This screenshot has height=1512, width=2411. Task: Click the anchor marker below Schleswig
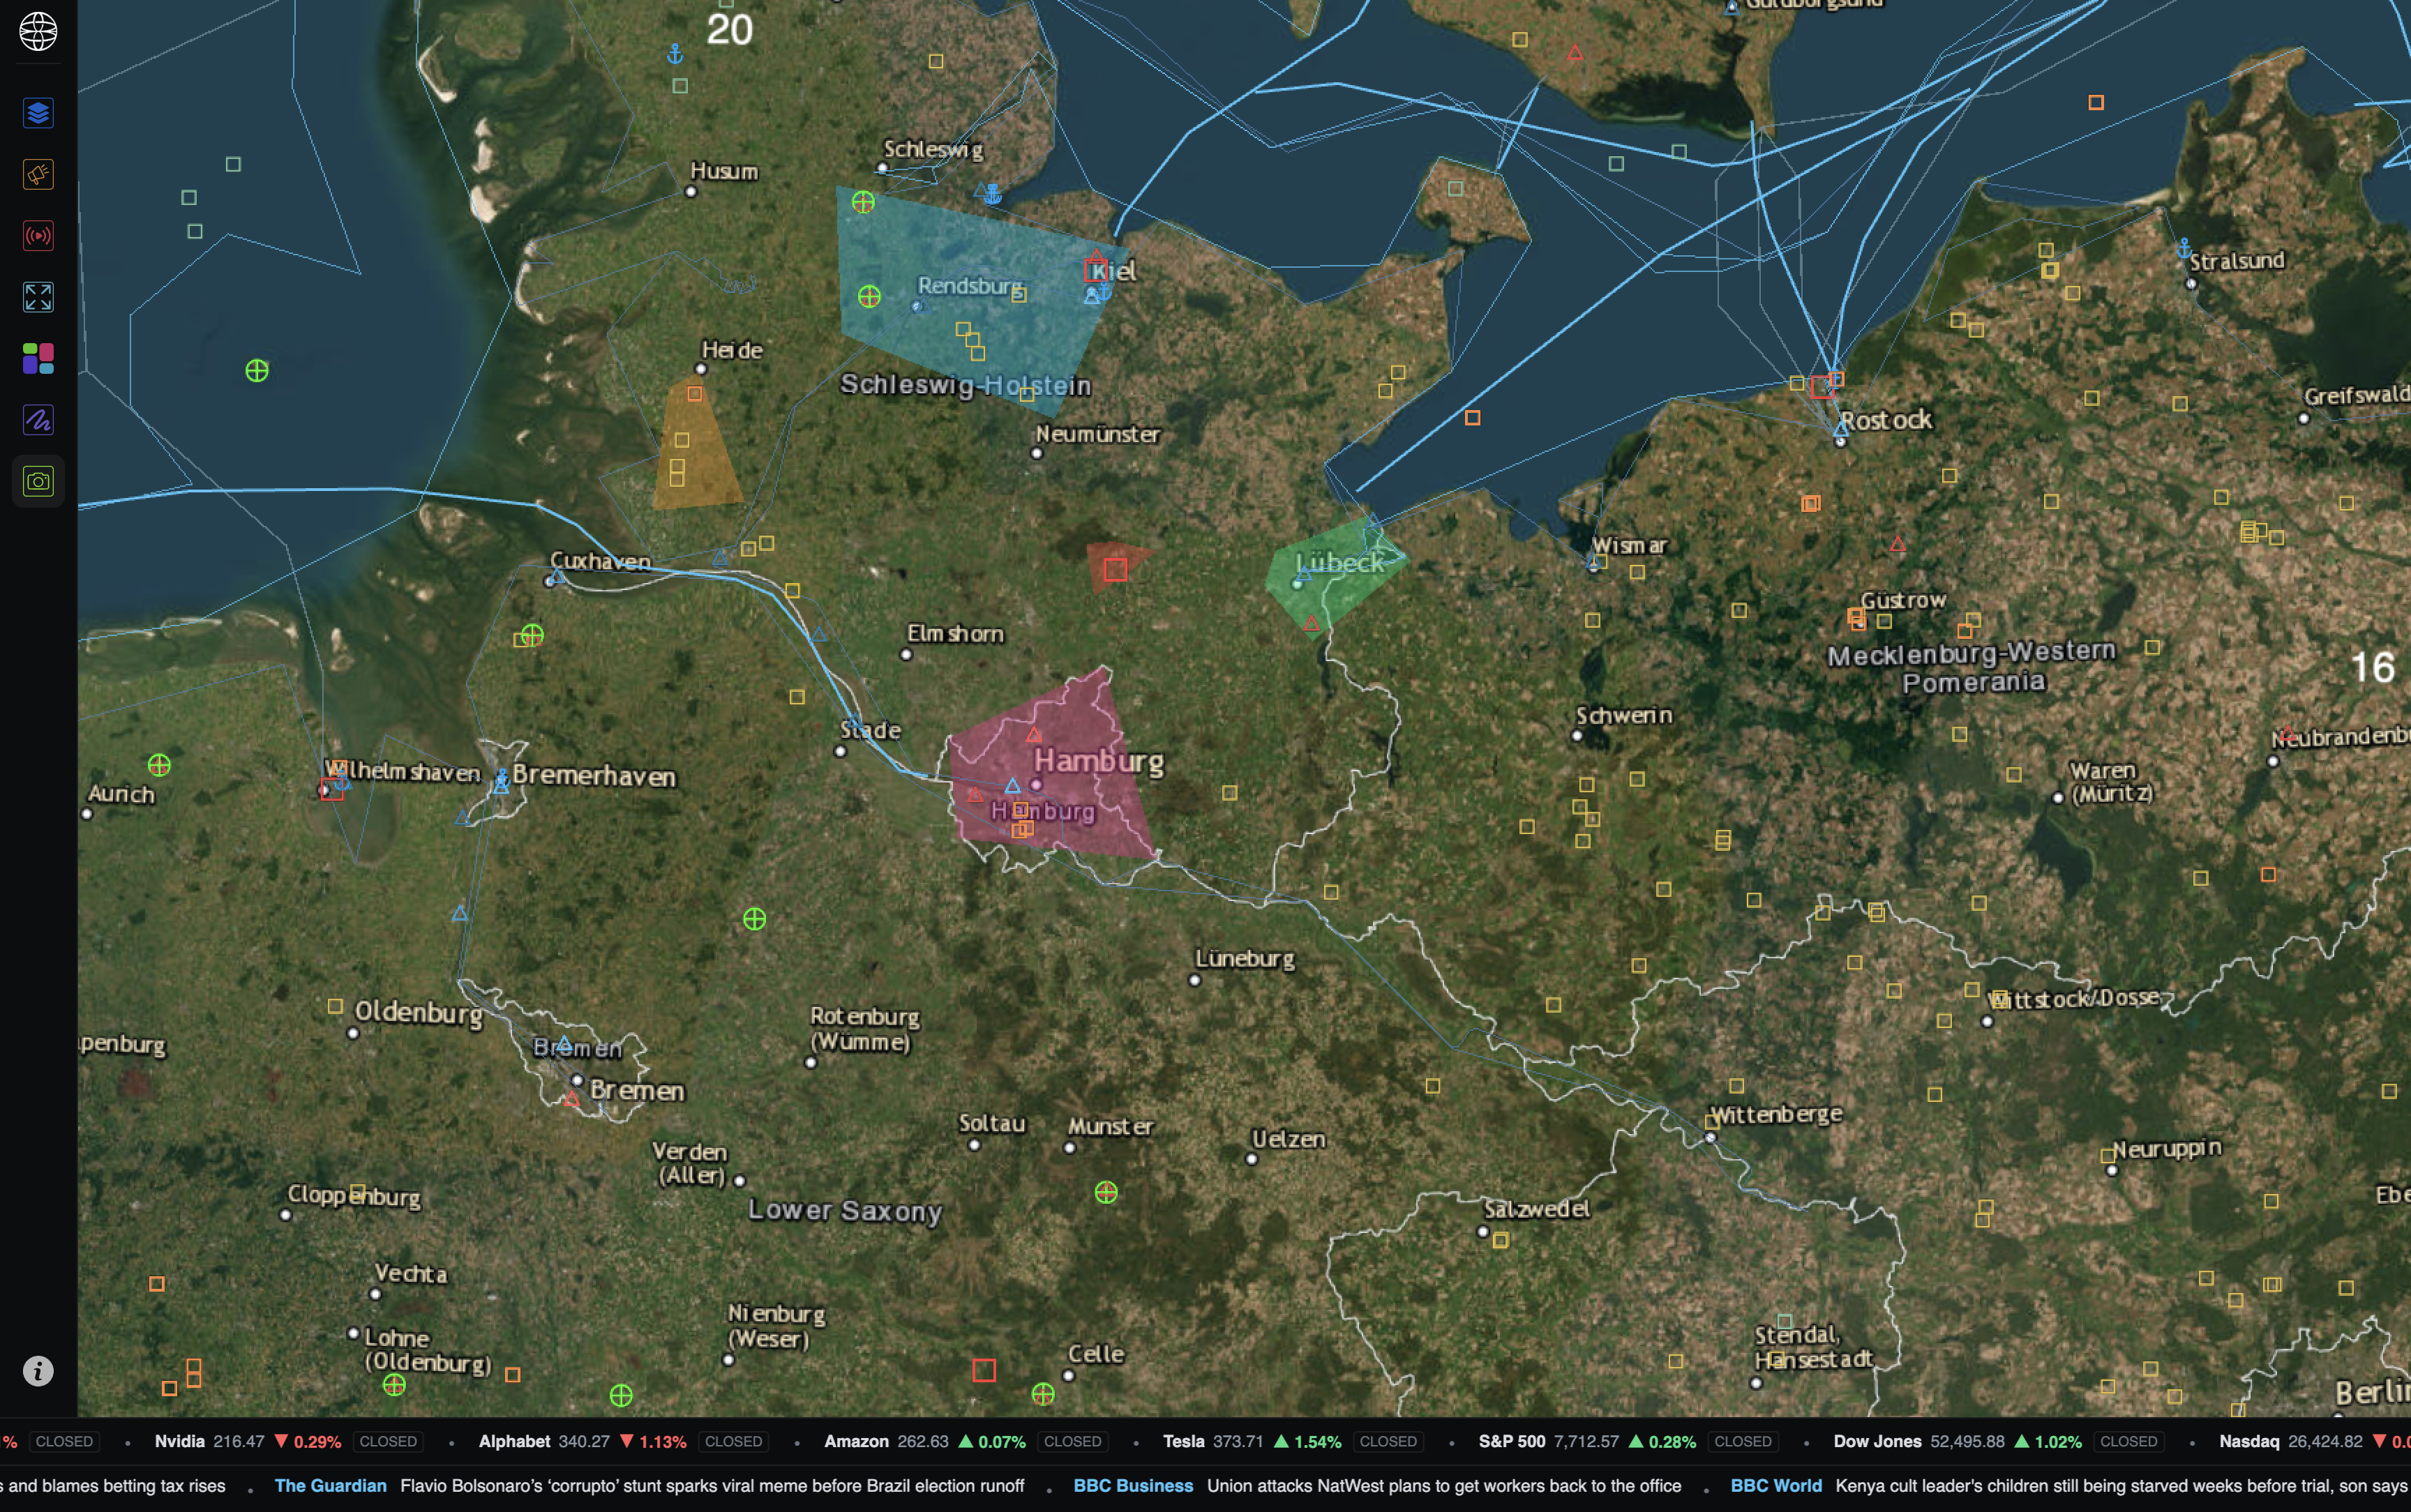coord(993,194)
